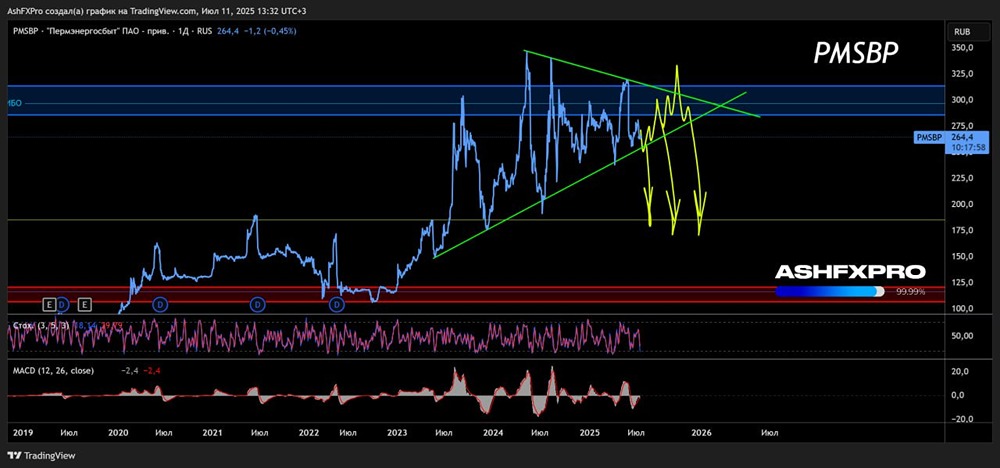The width and height of the screenshot is (1000, 468).
Task: Click the 2021 time axis label
Action: [212, 433]
